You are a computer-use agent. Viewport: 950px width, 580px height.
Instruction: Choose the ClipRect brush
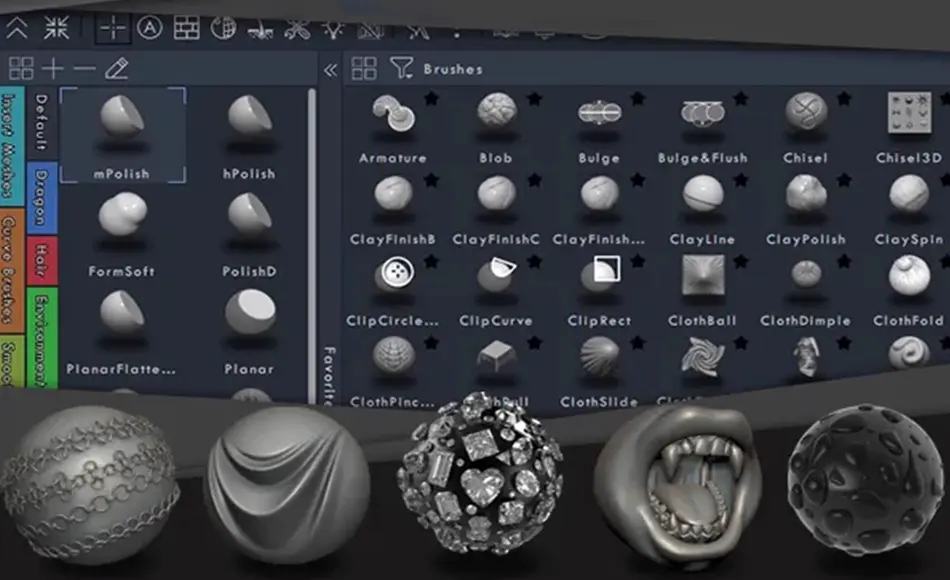599,291
